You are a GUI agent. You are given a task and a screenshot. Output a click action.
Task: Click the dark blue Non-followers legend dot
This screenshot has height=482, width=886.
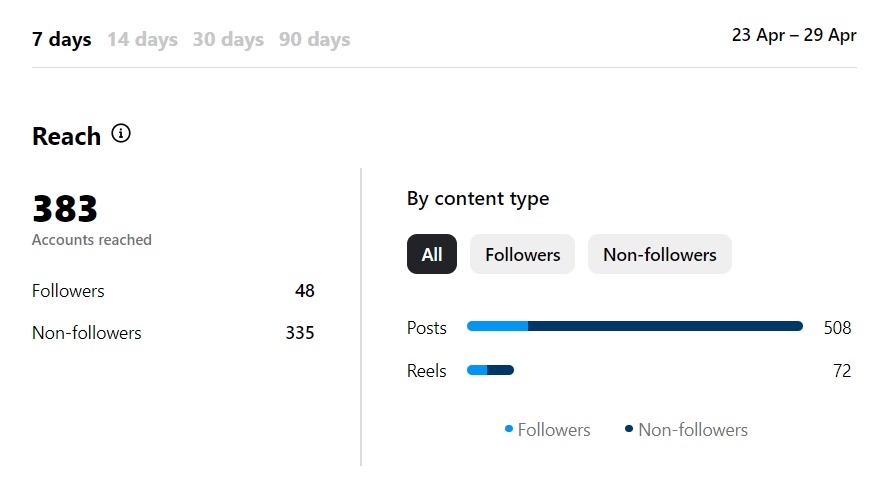pyautogui.click(x=628, y=429)
